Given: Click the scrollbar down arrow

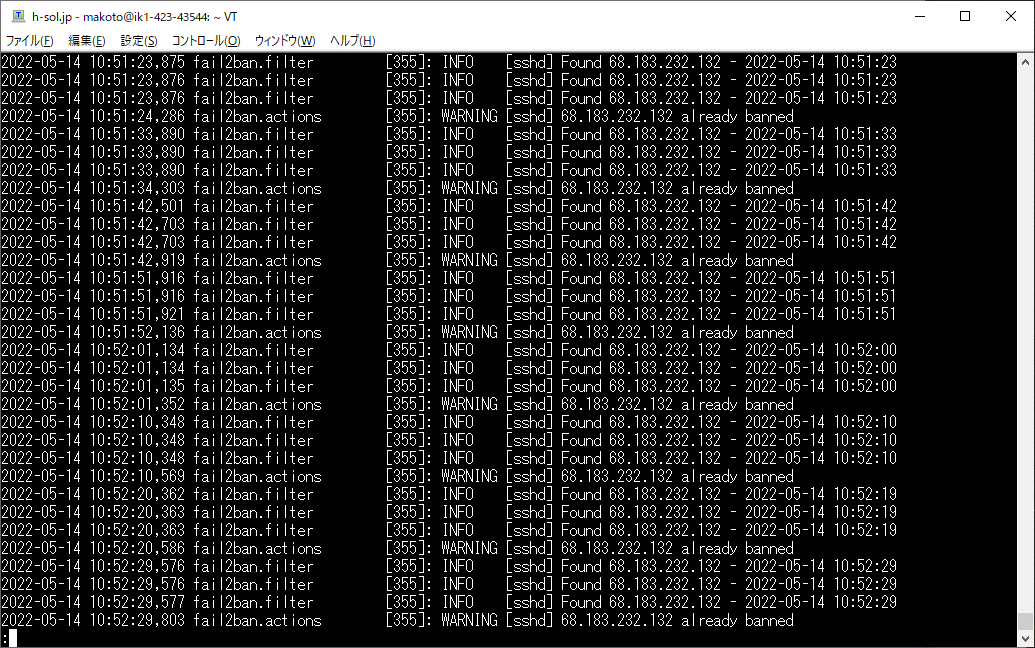Looking at the screenshot, I should click(x=1025, y=639).
